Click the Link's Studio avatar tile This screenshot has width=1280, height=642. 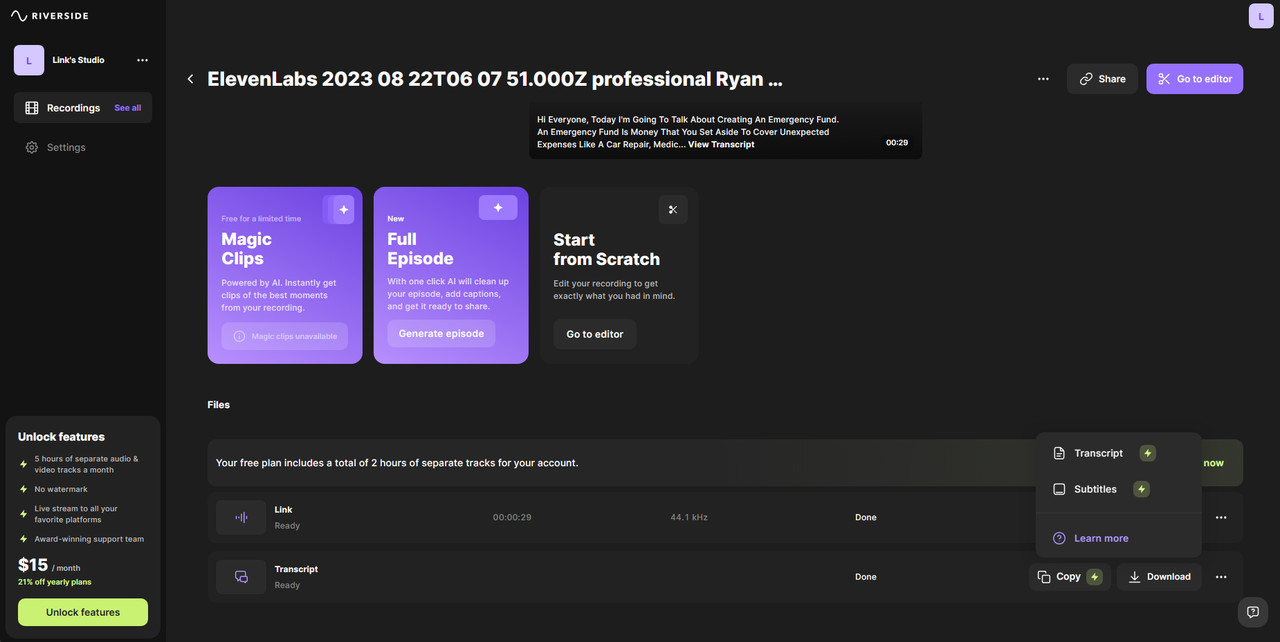click(x=29, y=60)
